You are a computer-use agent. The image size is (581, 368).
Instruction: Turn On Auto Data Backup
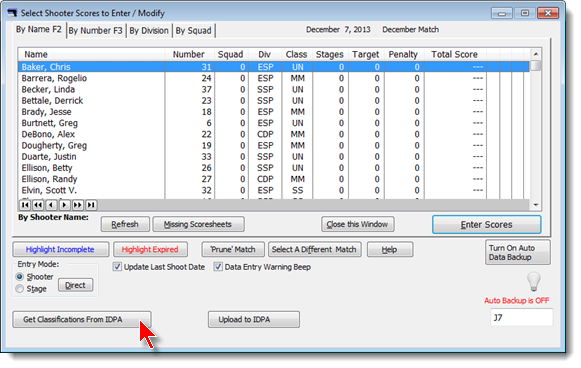pyautogui.click(x=518, y=252)
